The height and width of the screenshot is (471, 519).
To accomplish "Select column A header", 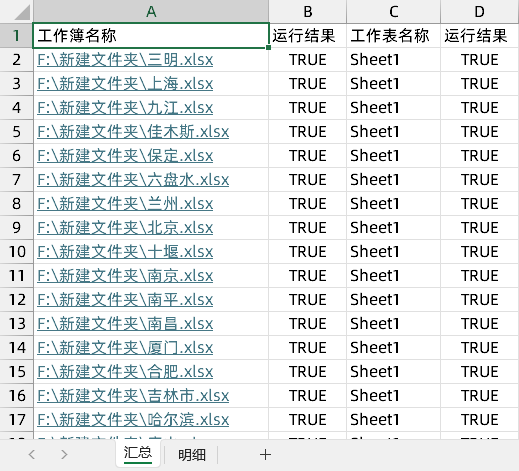I will coord(151,12).
